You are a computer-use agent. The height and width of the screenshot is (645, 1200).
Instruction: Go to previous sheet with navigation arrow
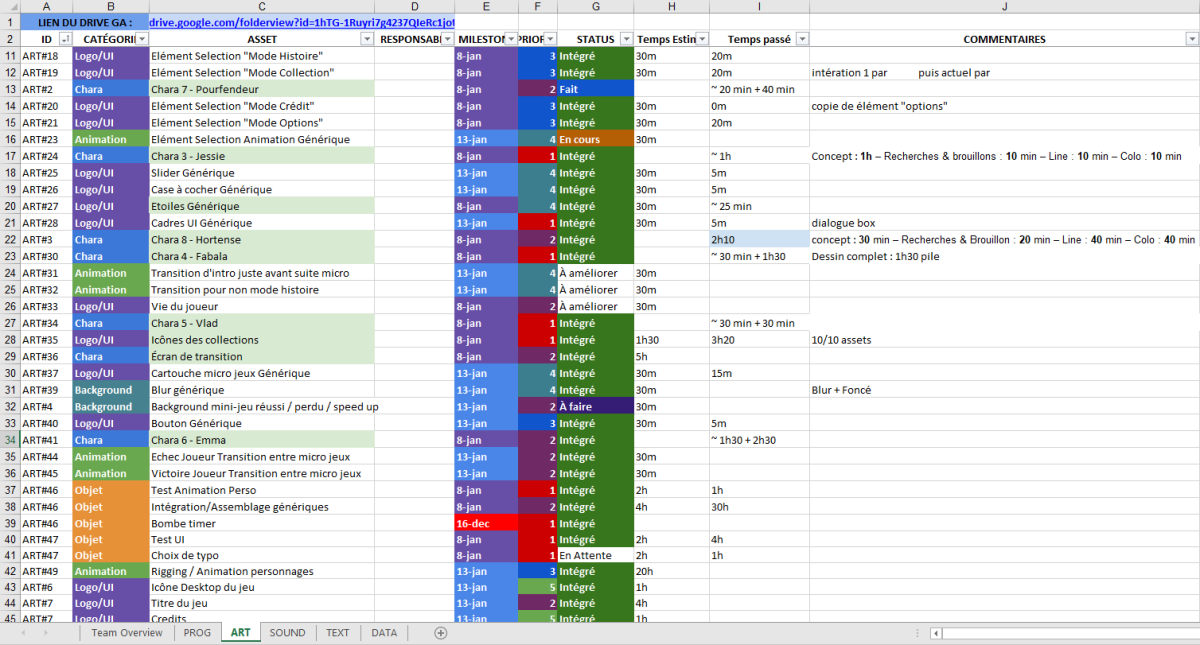coord(22,633)
